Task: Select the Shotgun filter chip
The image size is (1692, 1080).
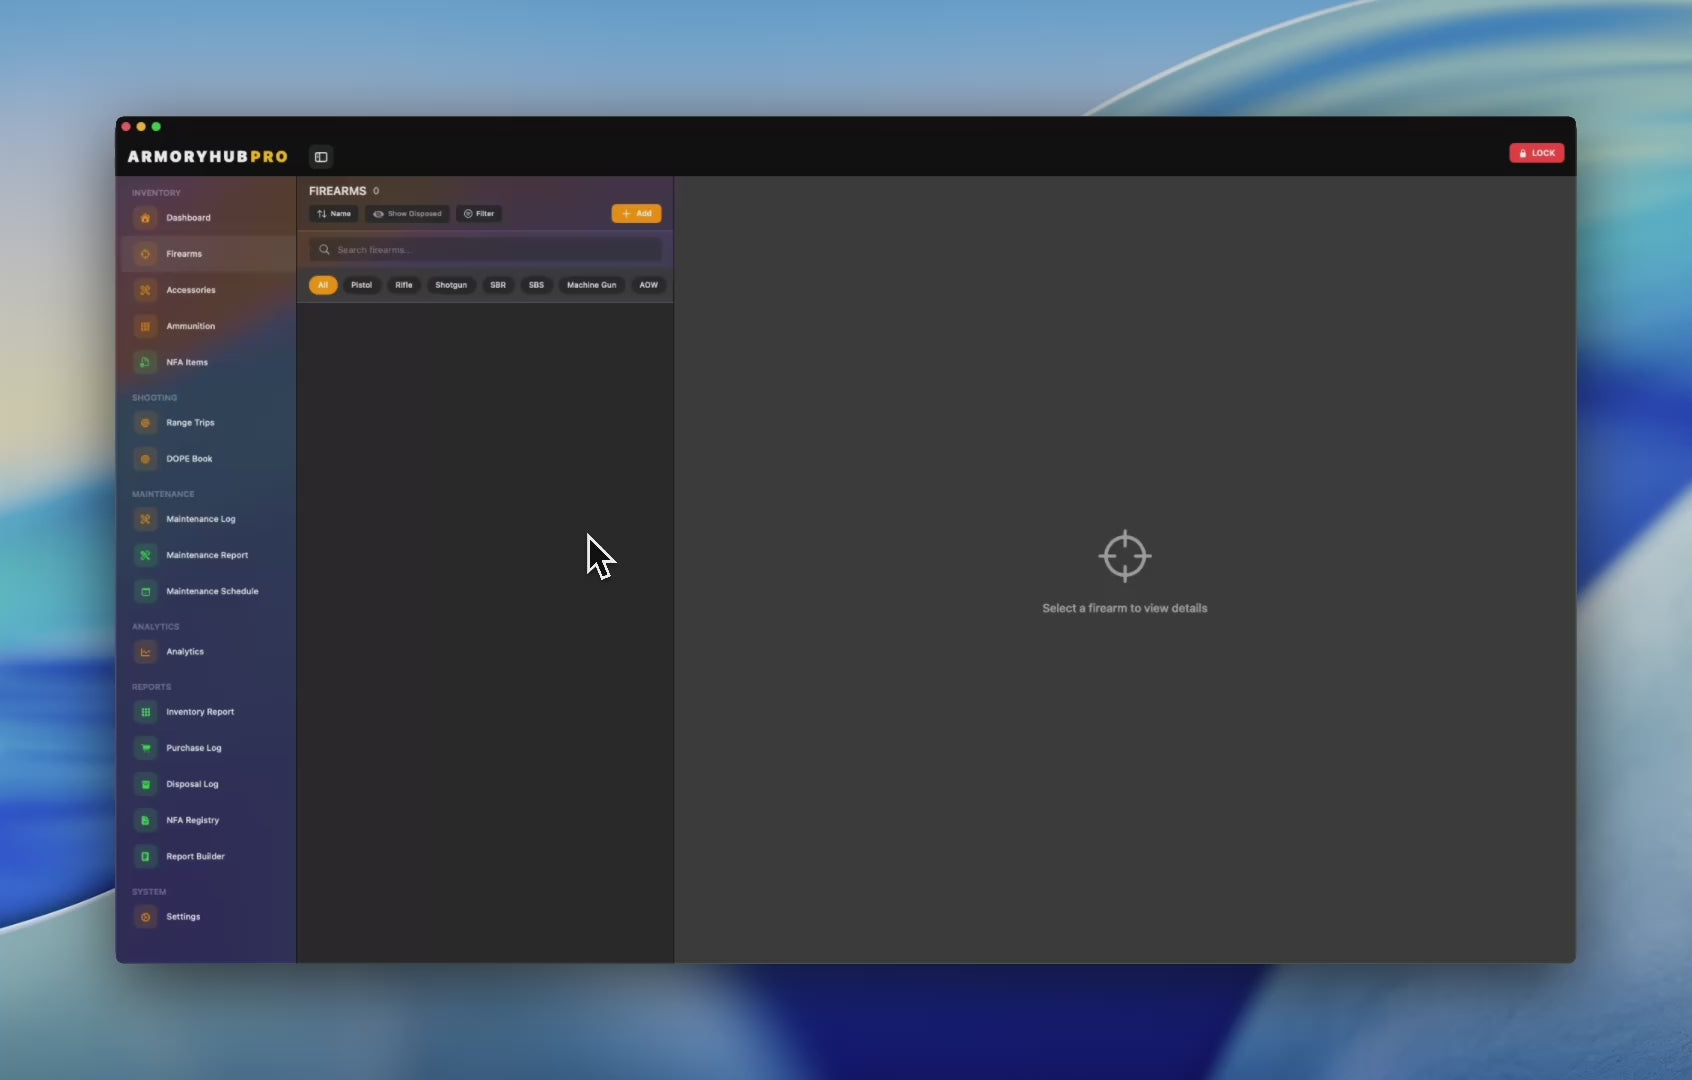Action: 450,285
